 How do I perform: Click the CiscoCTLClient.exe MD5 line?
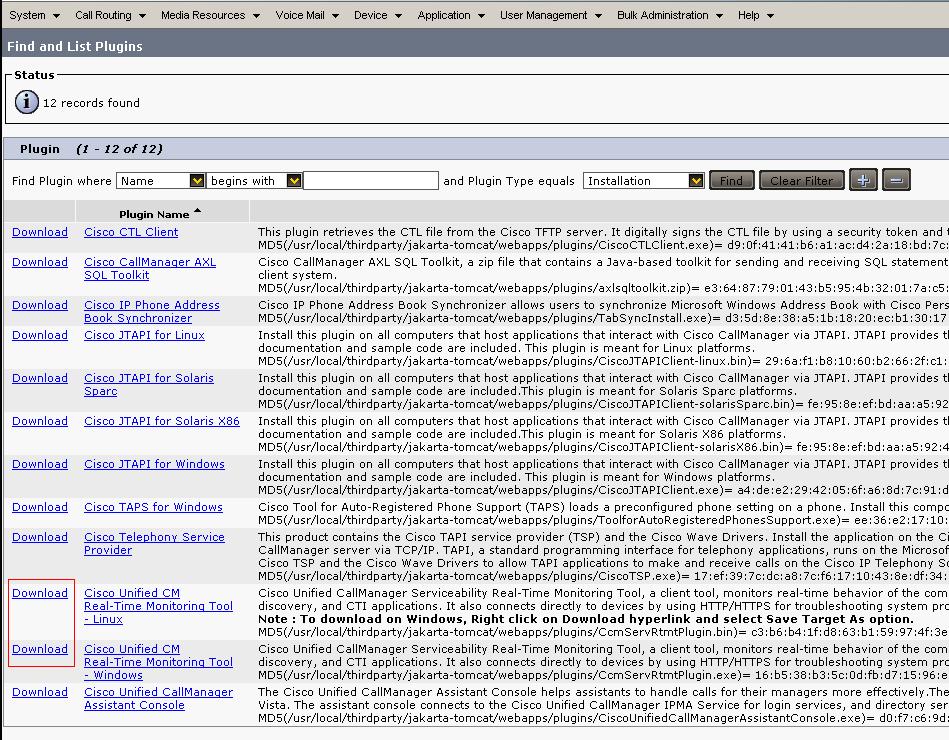click(x=603, y=245)
